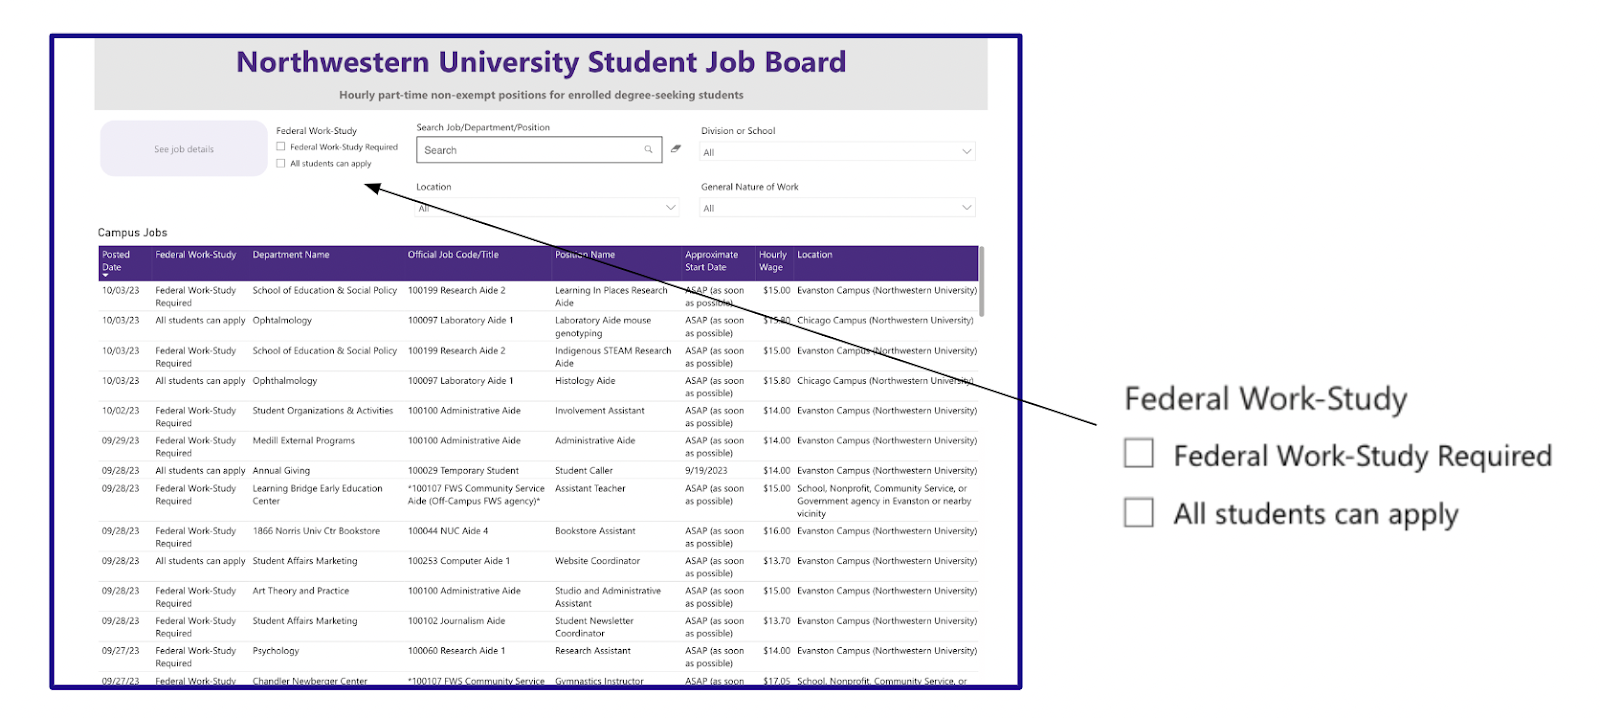Click the Official Job Code/Title column header
The height and width of the screenshot is (718, 1600).
(453, 255)
